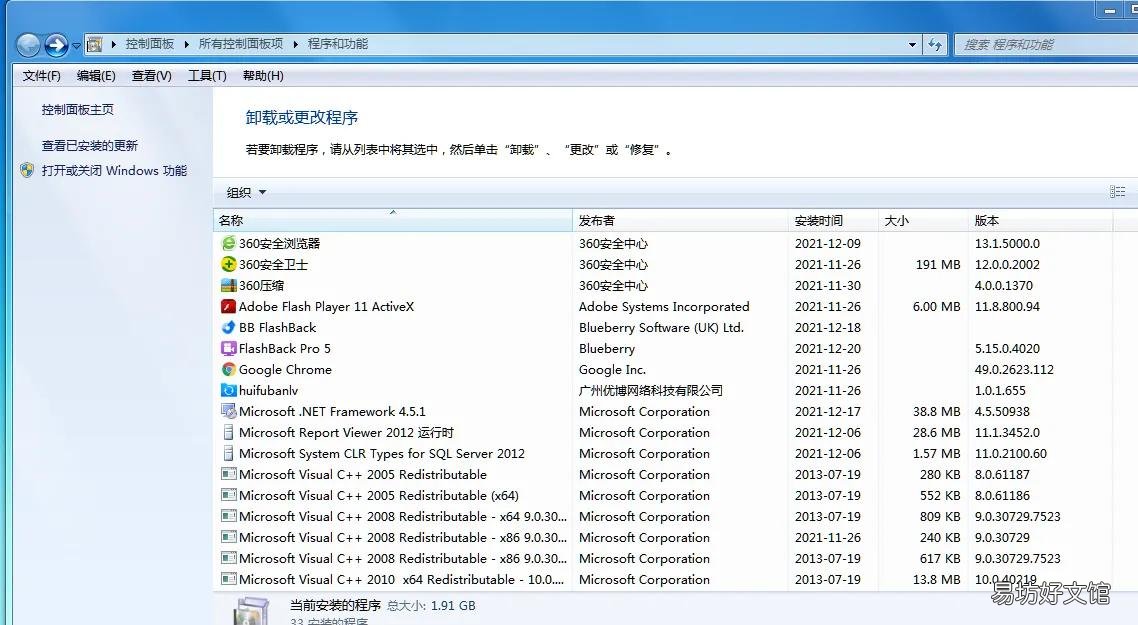Image resolution: width=1138 pixels, height=625 pixels.
Task: Open the 帮助(H) menu
Action: pyautogui.click(x=263, y=75)
